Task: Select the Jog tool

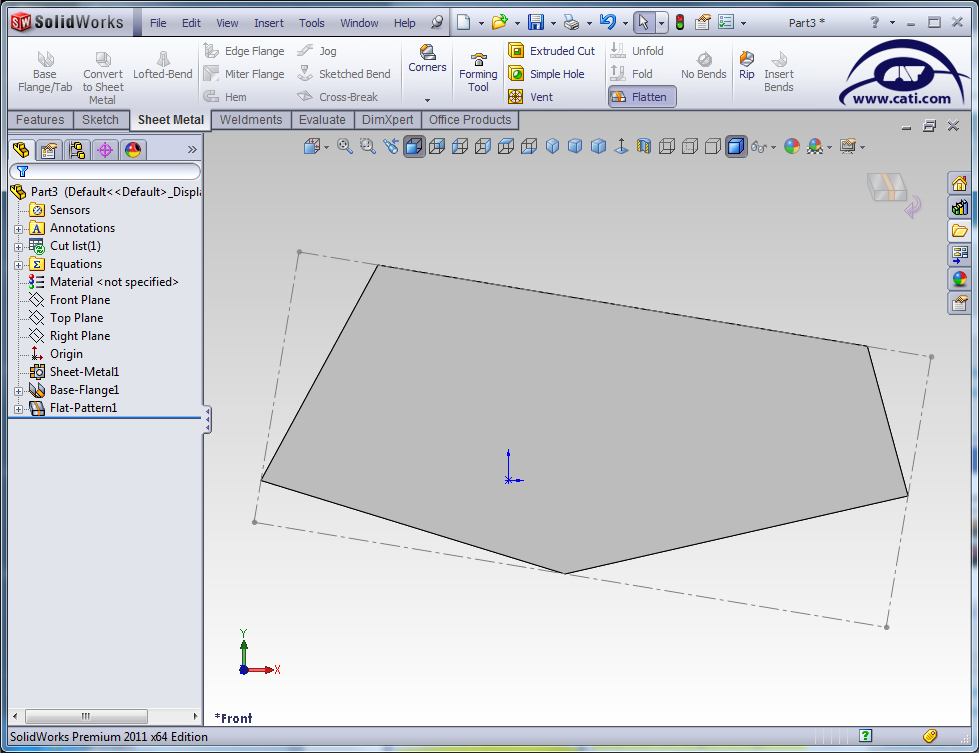Action: [317, 51]
